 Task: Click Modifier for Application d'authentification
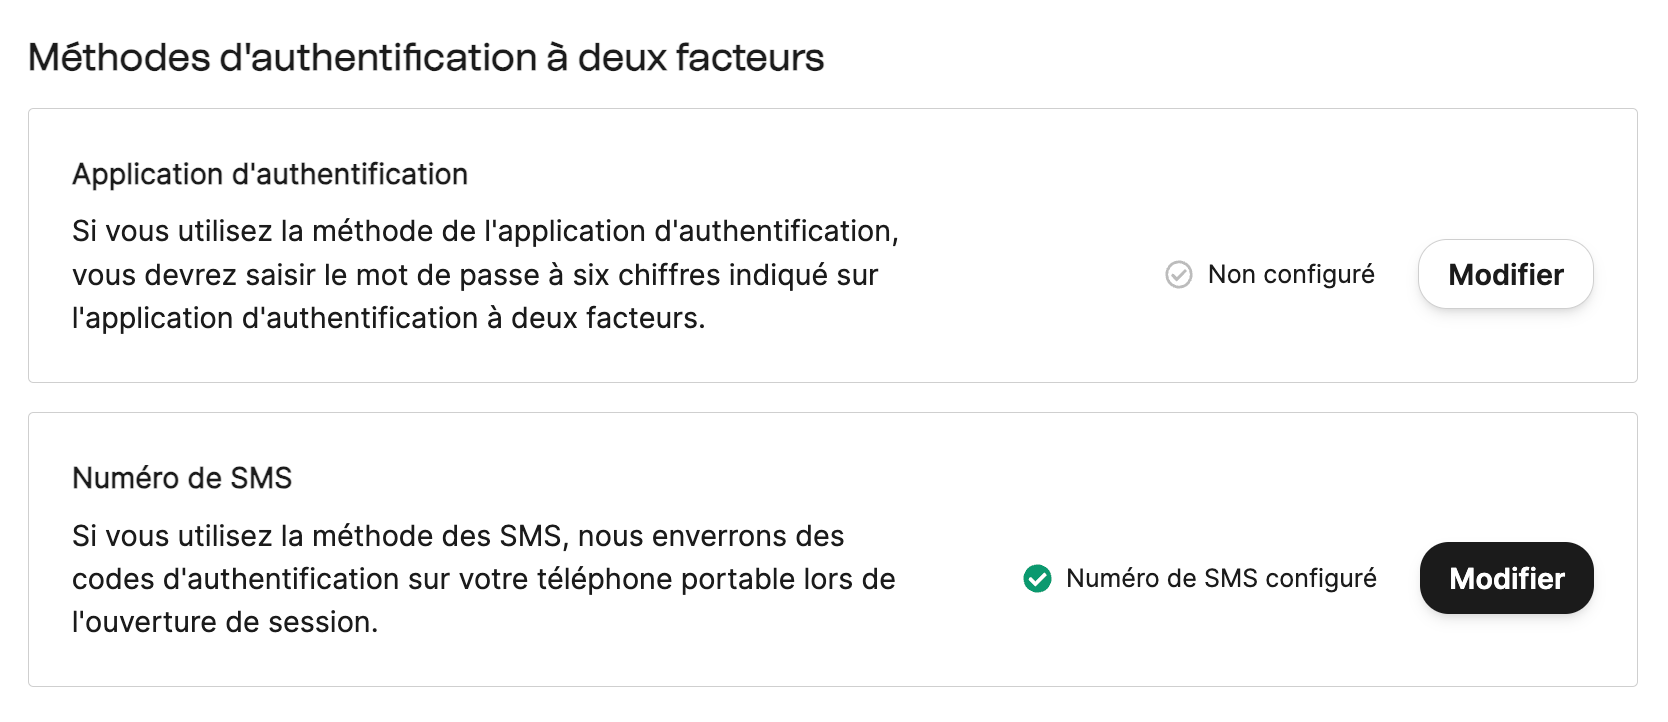point(1505,274)
